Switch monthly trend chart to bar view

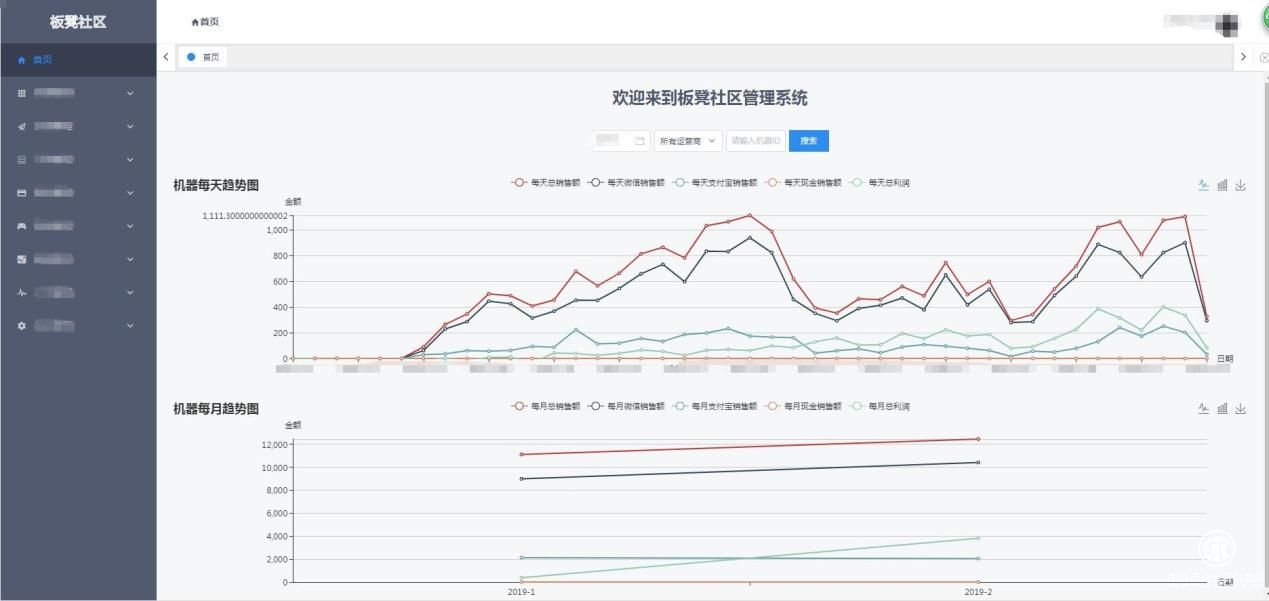pos(1222,408)
